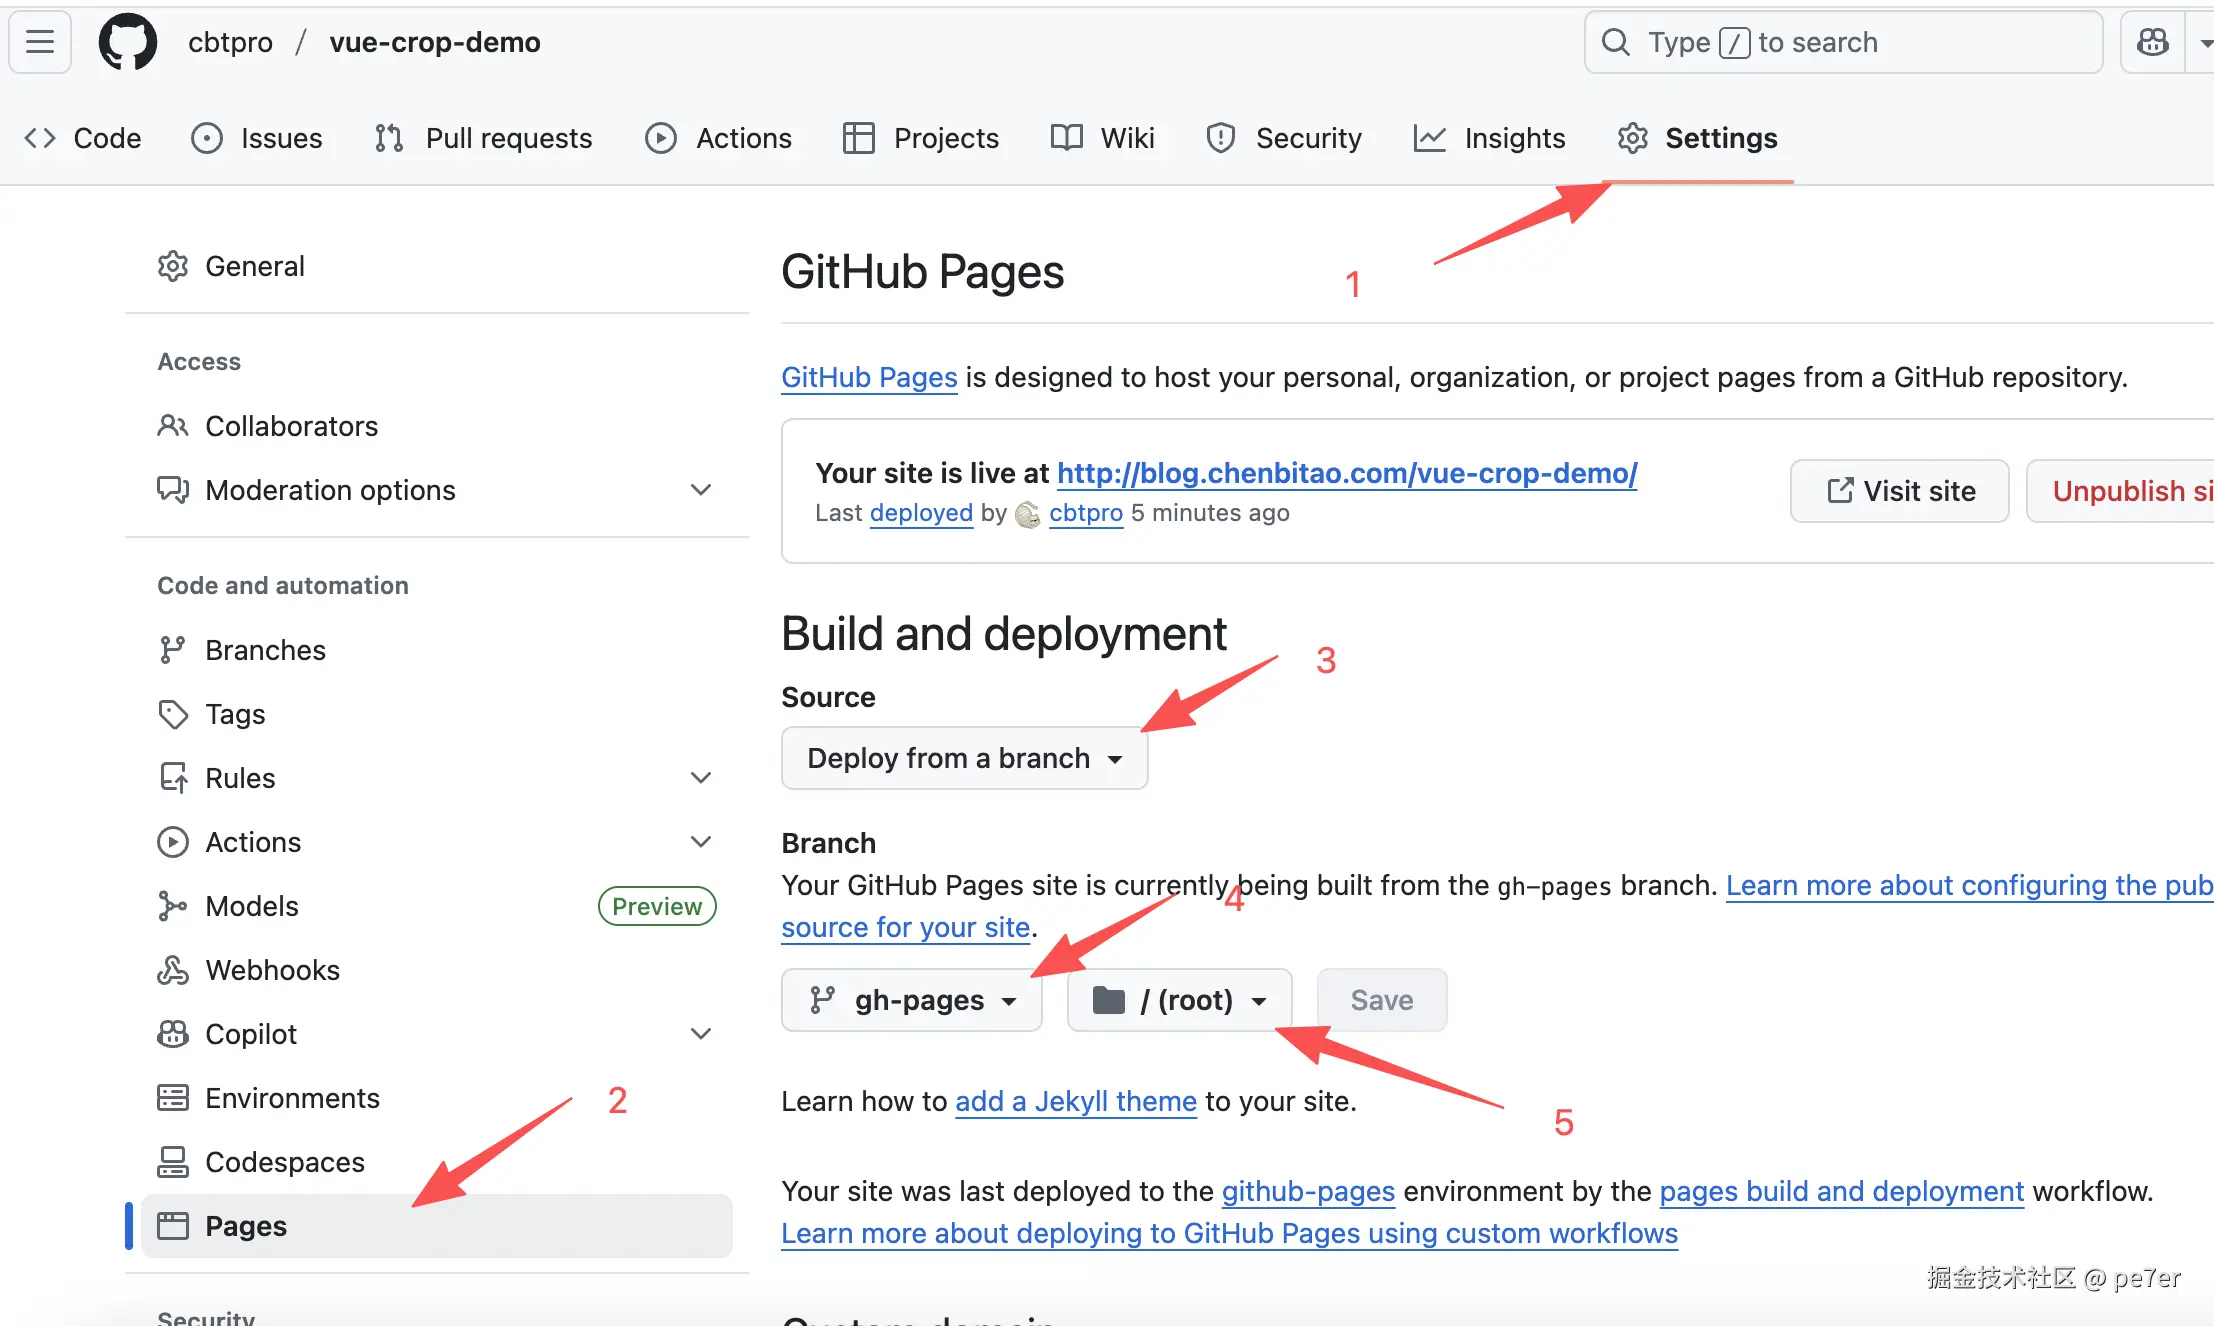
Task: Open the Webhooks settings in the sidebar
Action: pos(272,970)
